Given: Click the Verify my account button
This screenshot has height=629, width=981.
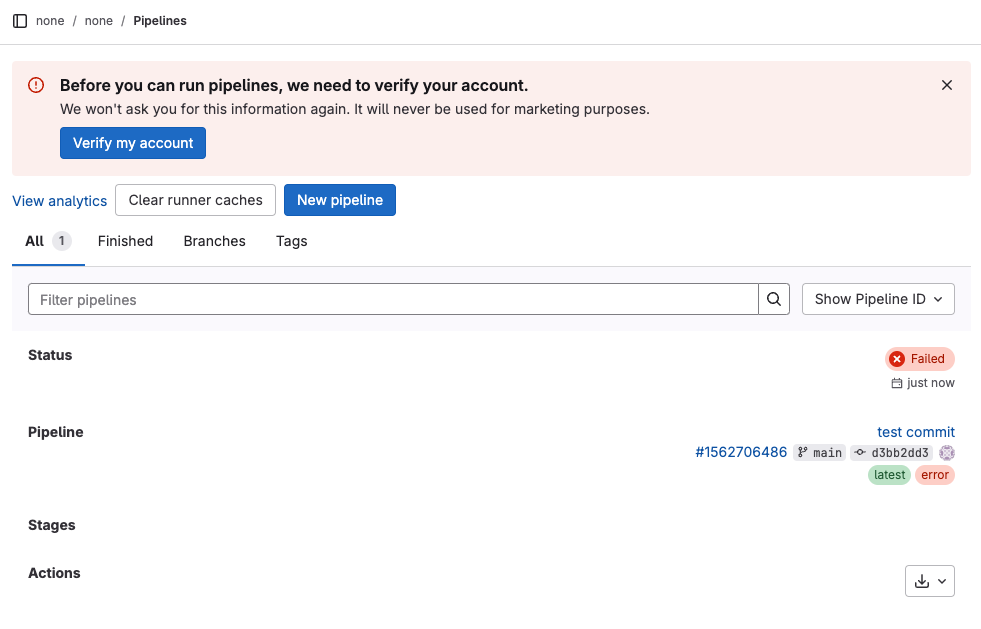Looking at the screenshot, I should click(x=133, y=143).
